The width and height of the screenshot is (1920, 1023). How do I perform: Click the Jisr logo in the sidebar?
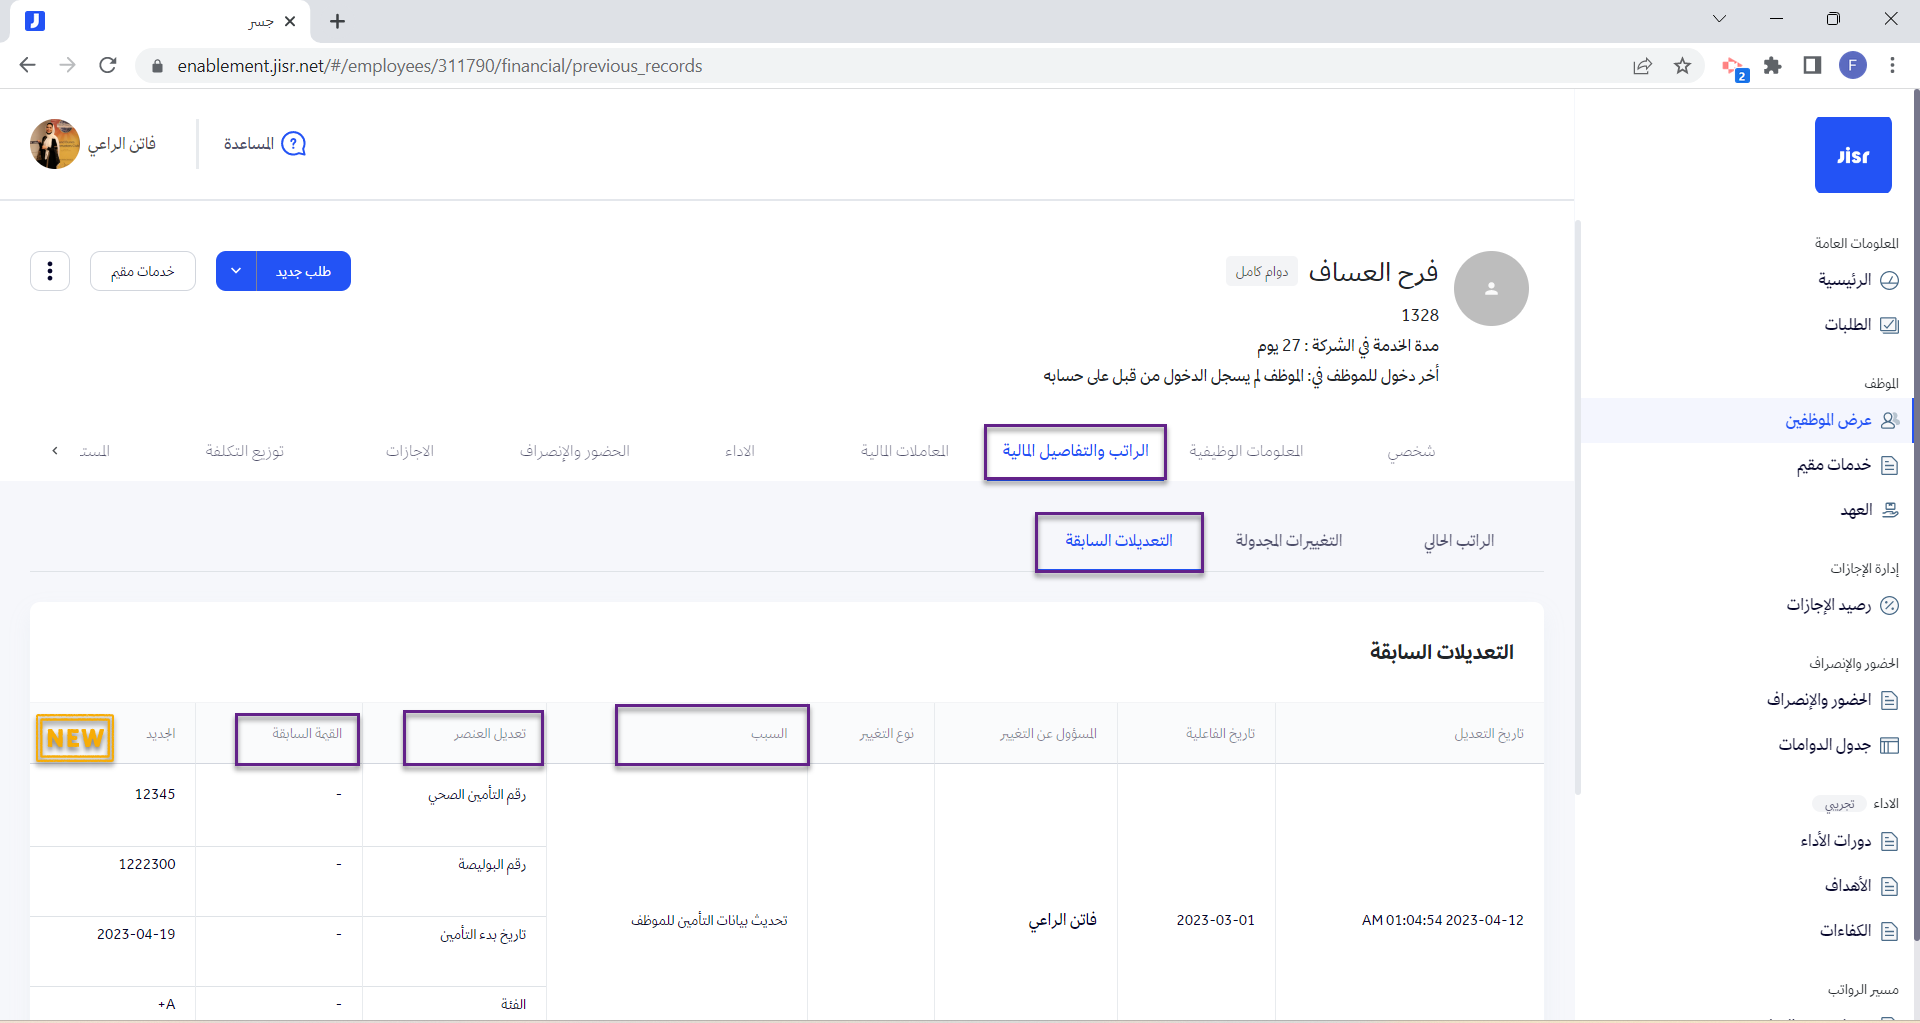click(x=1852, y=155)
